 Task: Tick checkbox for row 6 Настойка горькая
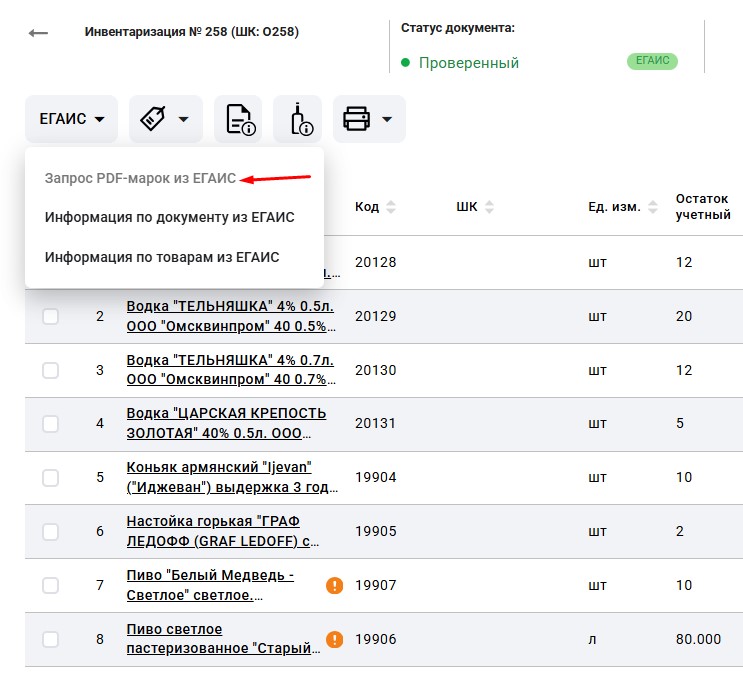click(50, 531)
